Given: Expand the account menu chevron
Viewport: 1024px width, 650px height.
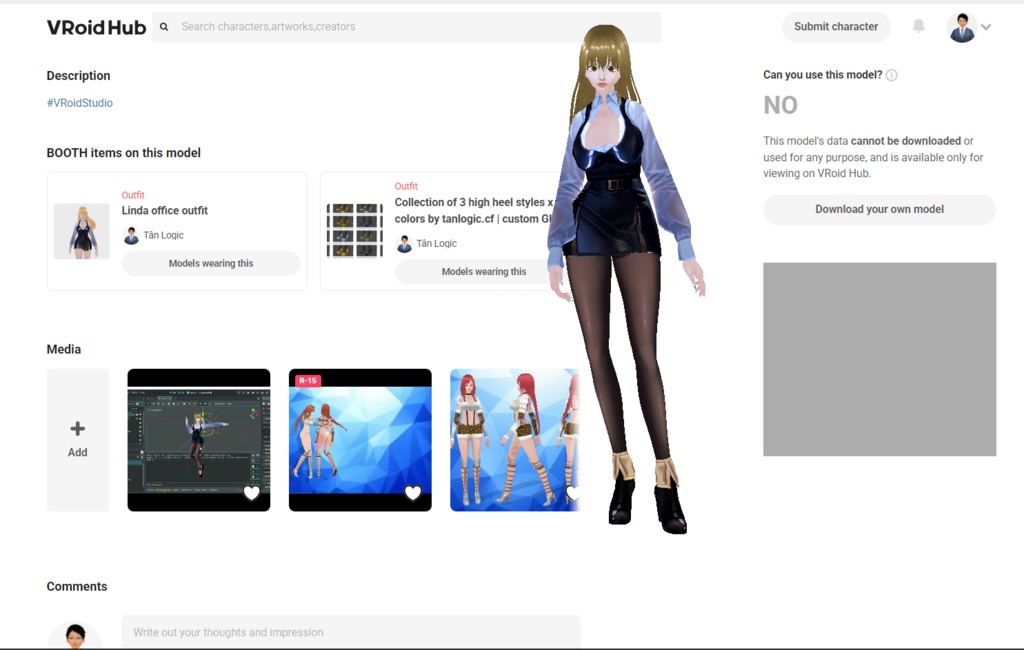Looking at the screenshot, I should 986,27.
